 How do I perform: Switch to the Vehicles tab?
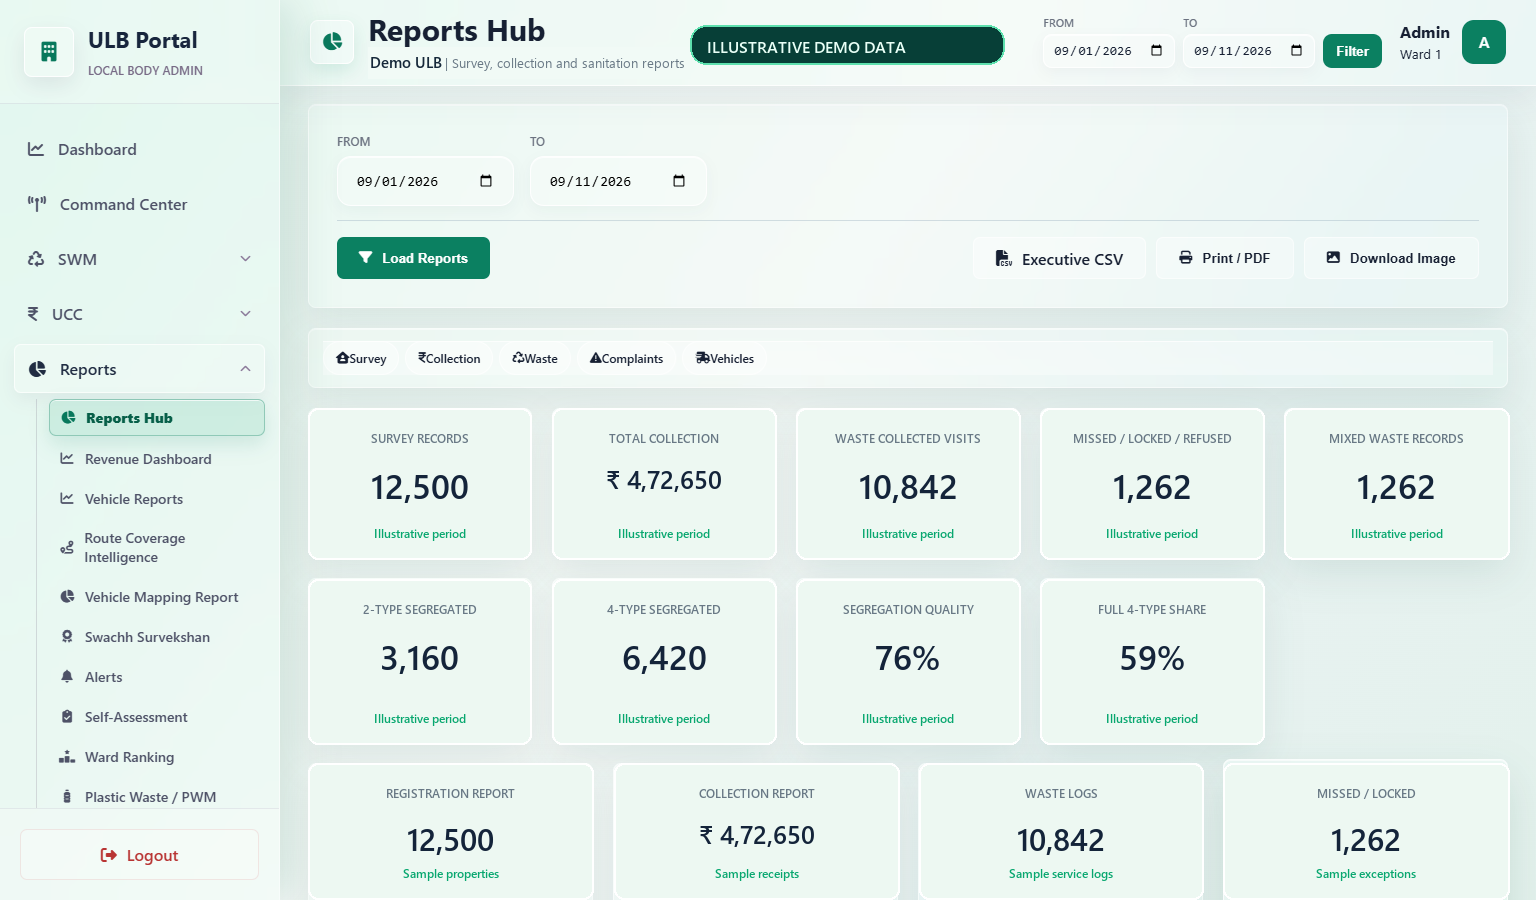point(725,359)
